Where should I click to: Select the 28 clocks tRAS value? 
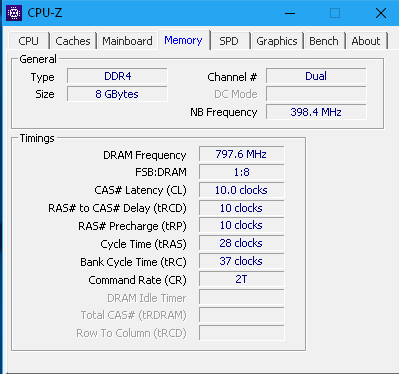click(241, 243)
